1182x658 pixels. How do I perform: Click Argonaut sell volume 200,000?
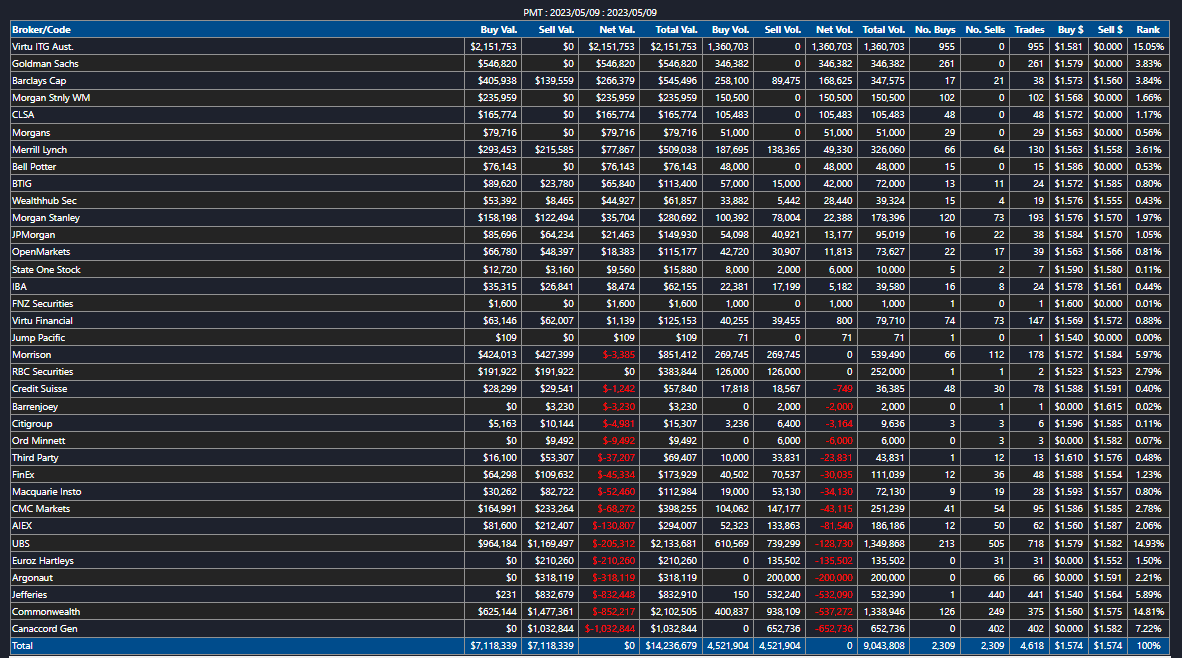point(782,578)
